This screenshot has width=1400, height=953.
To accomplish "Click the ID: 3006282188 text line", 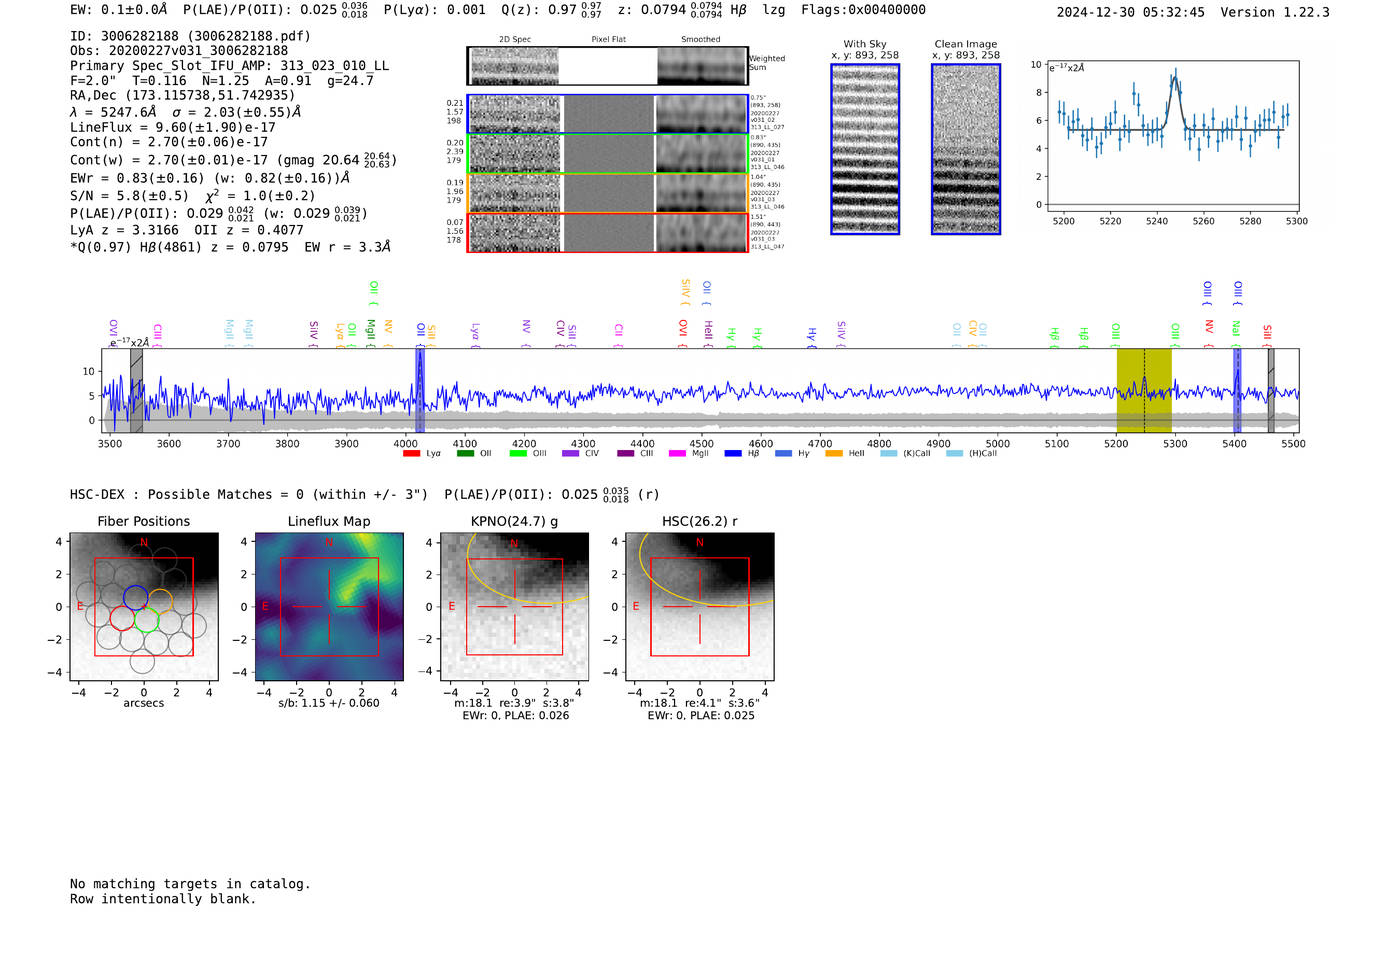I will pos(190,36).
